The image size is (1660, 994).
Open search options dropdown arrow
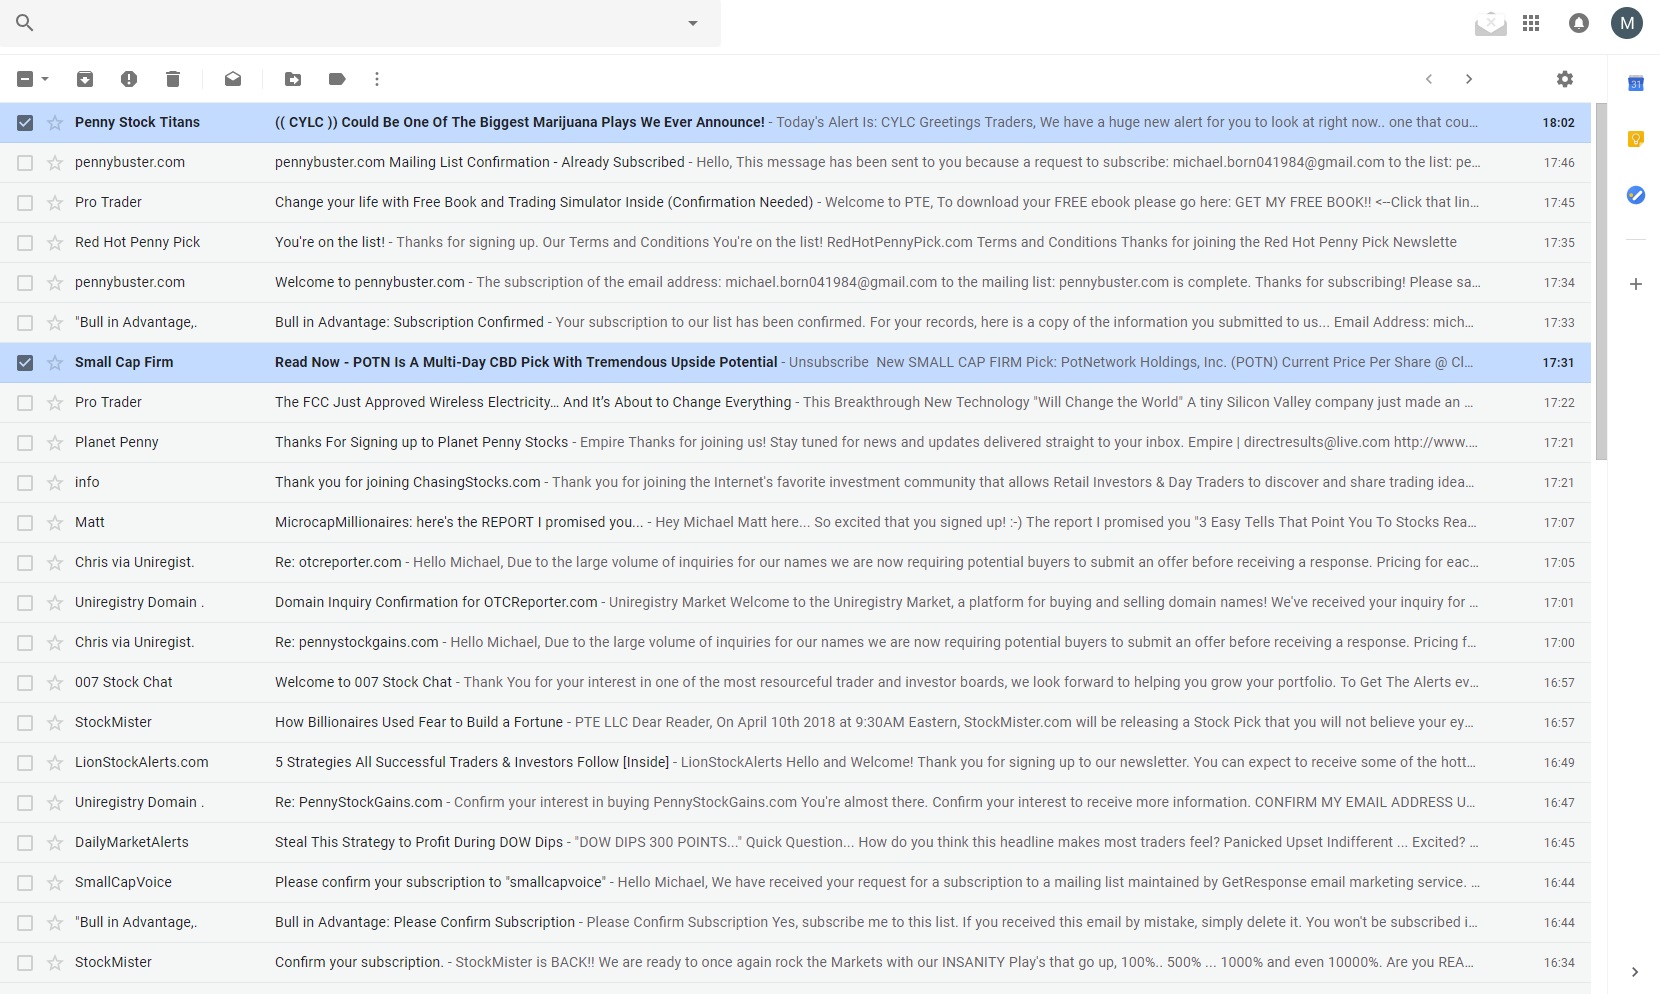pyautogui.click(x=693, y=23)
